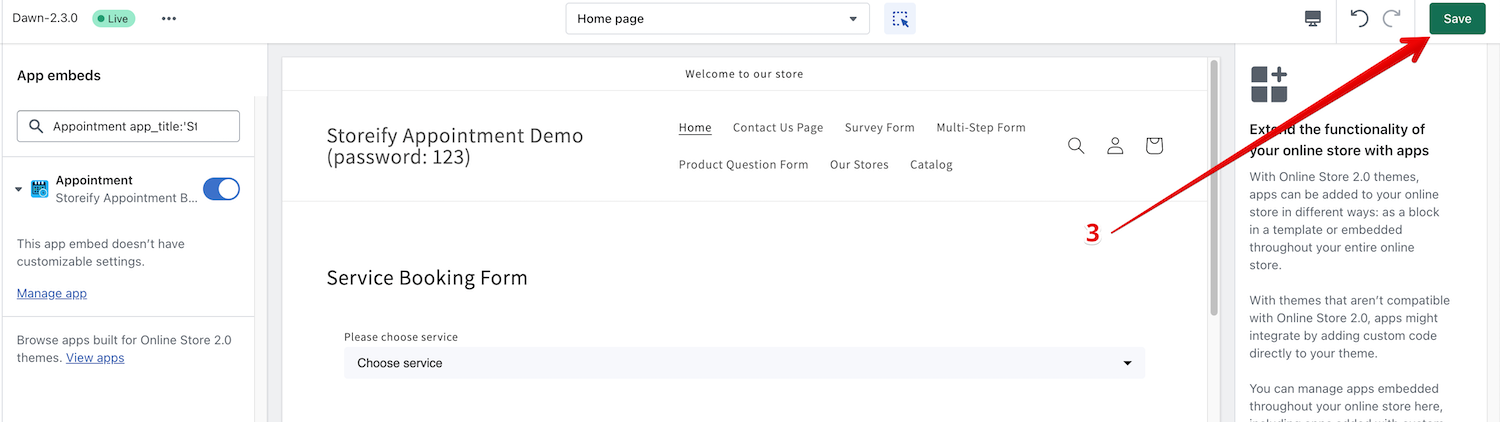Viewport: 1500px width, 422px height.
Task: Open the Manage app link
Action: point(52,293)
